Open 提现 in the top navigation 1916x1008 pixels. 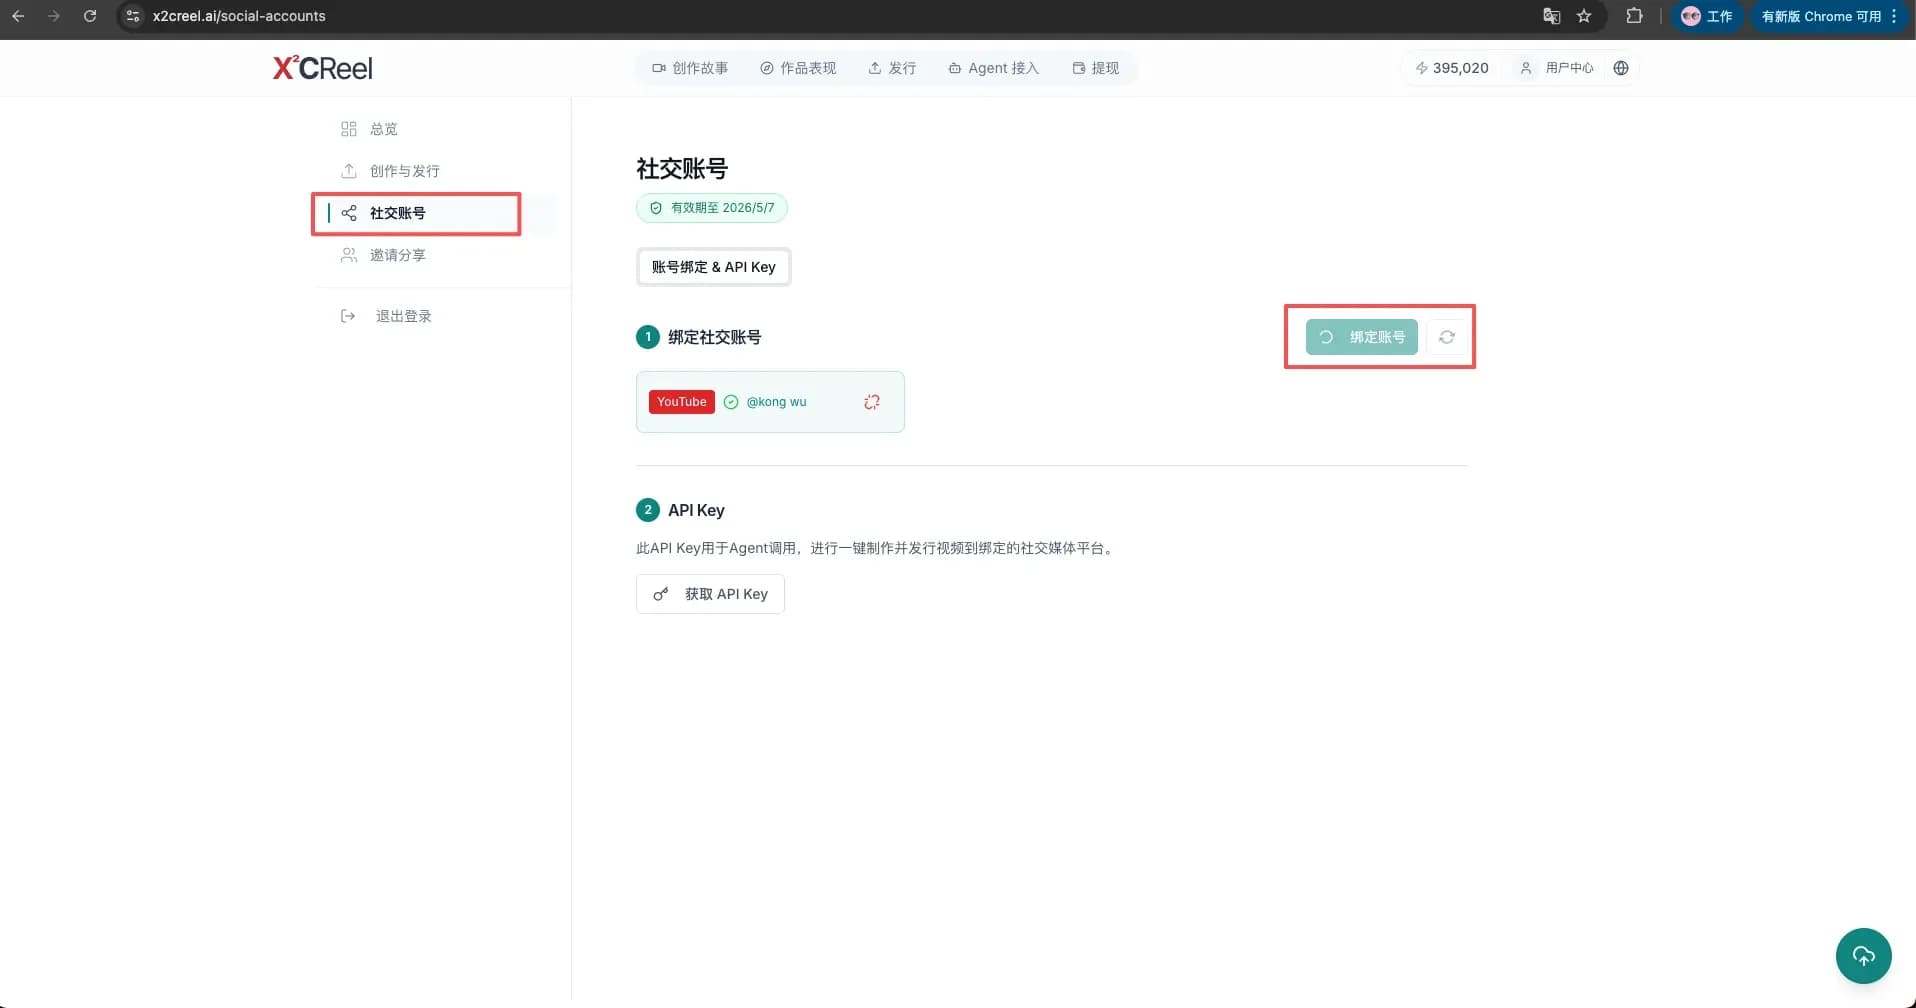click(1096, 68)
